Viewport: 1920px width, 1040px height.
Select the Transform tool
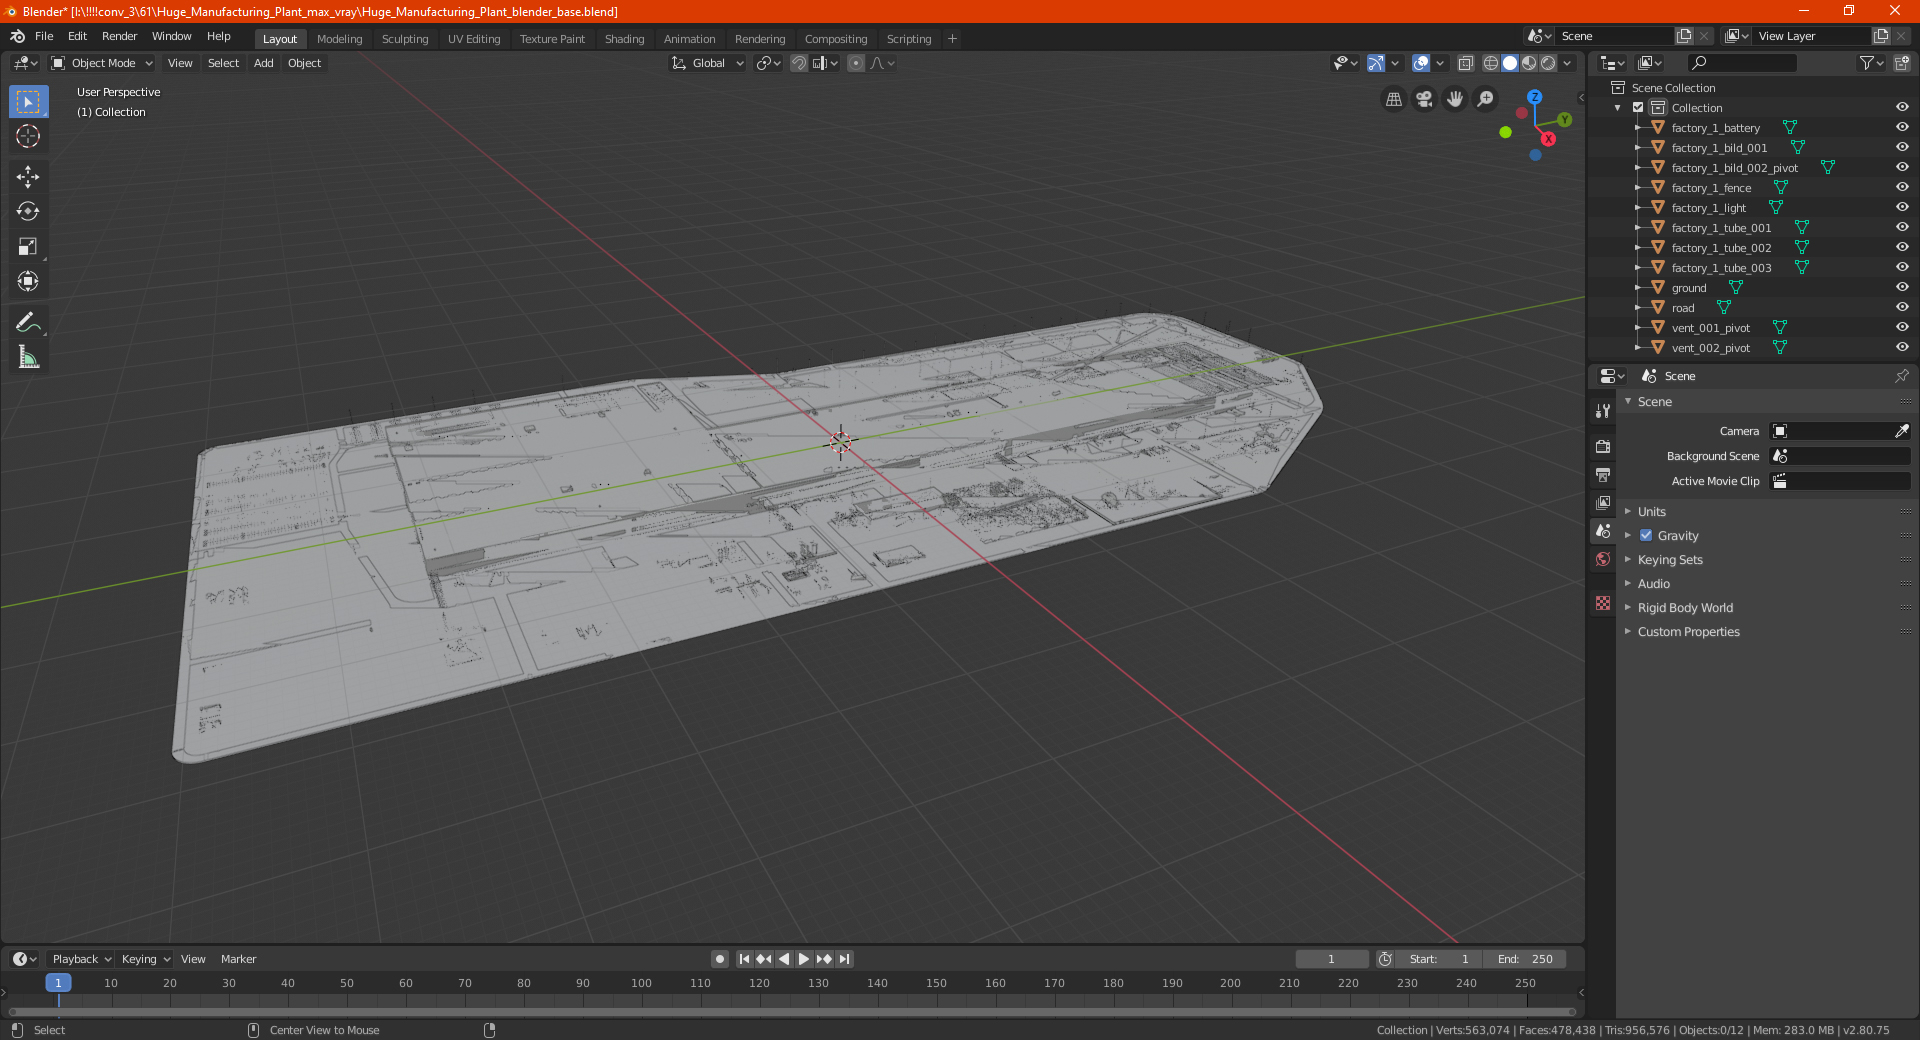pyautogui.click(x=28, y=282)
